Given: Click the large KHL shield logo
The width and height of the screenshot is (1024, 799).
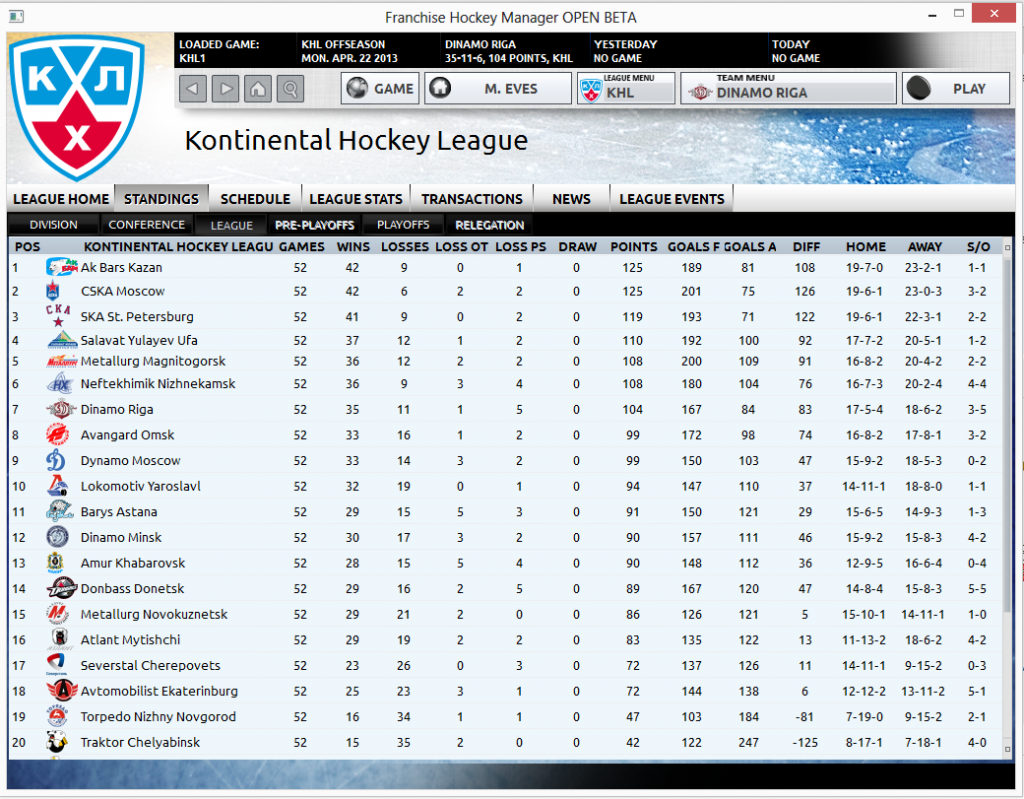Looking at the screenshot, I should coord(77,108).
